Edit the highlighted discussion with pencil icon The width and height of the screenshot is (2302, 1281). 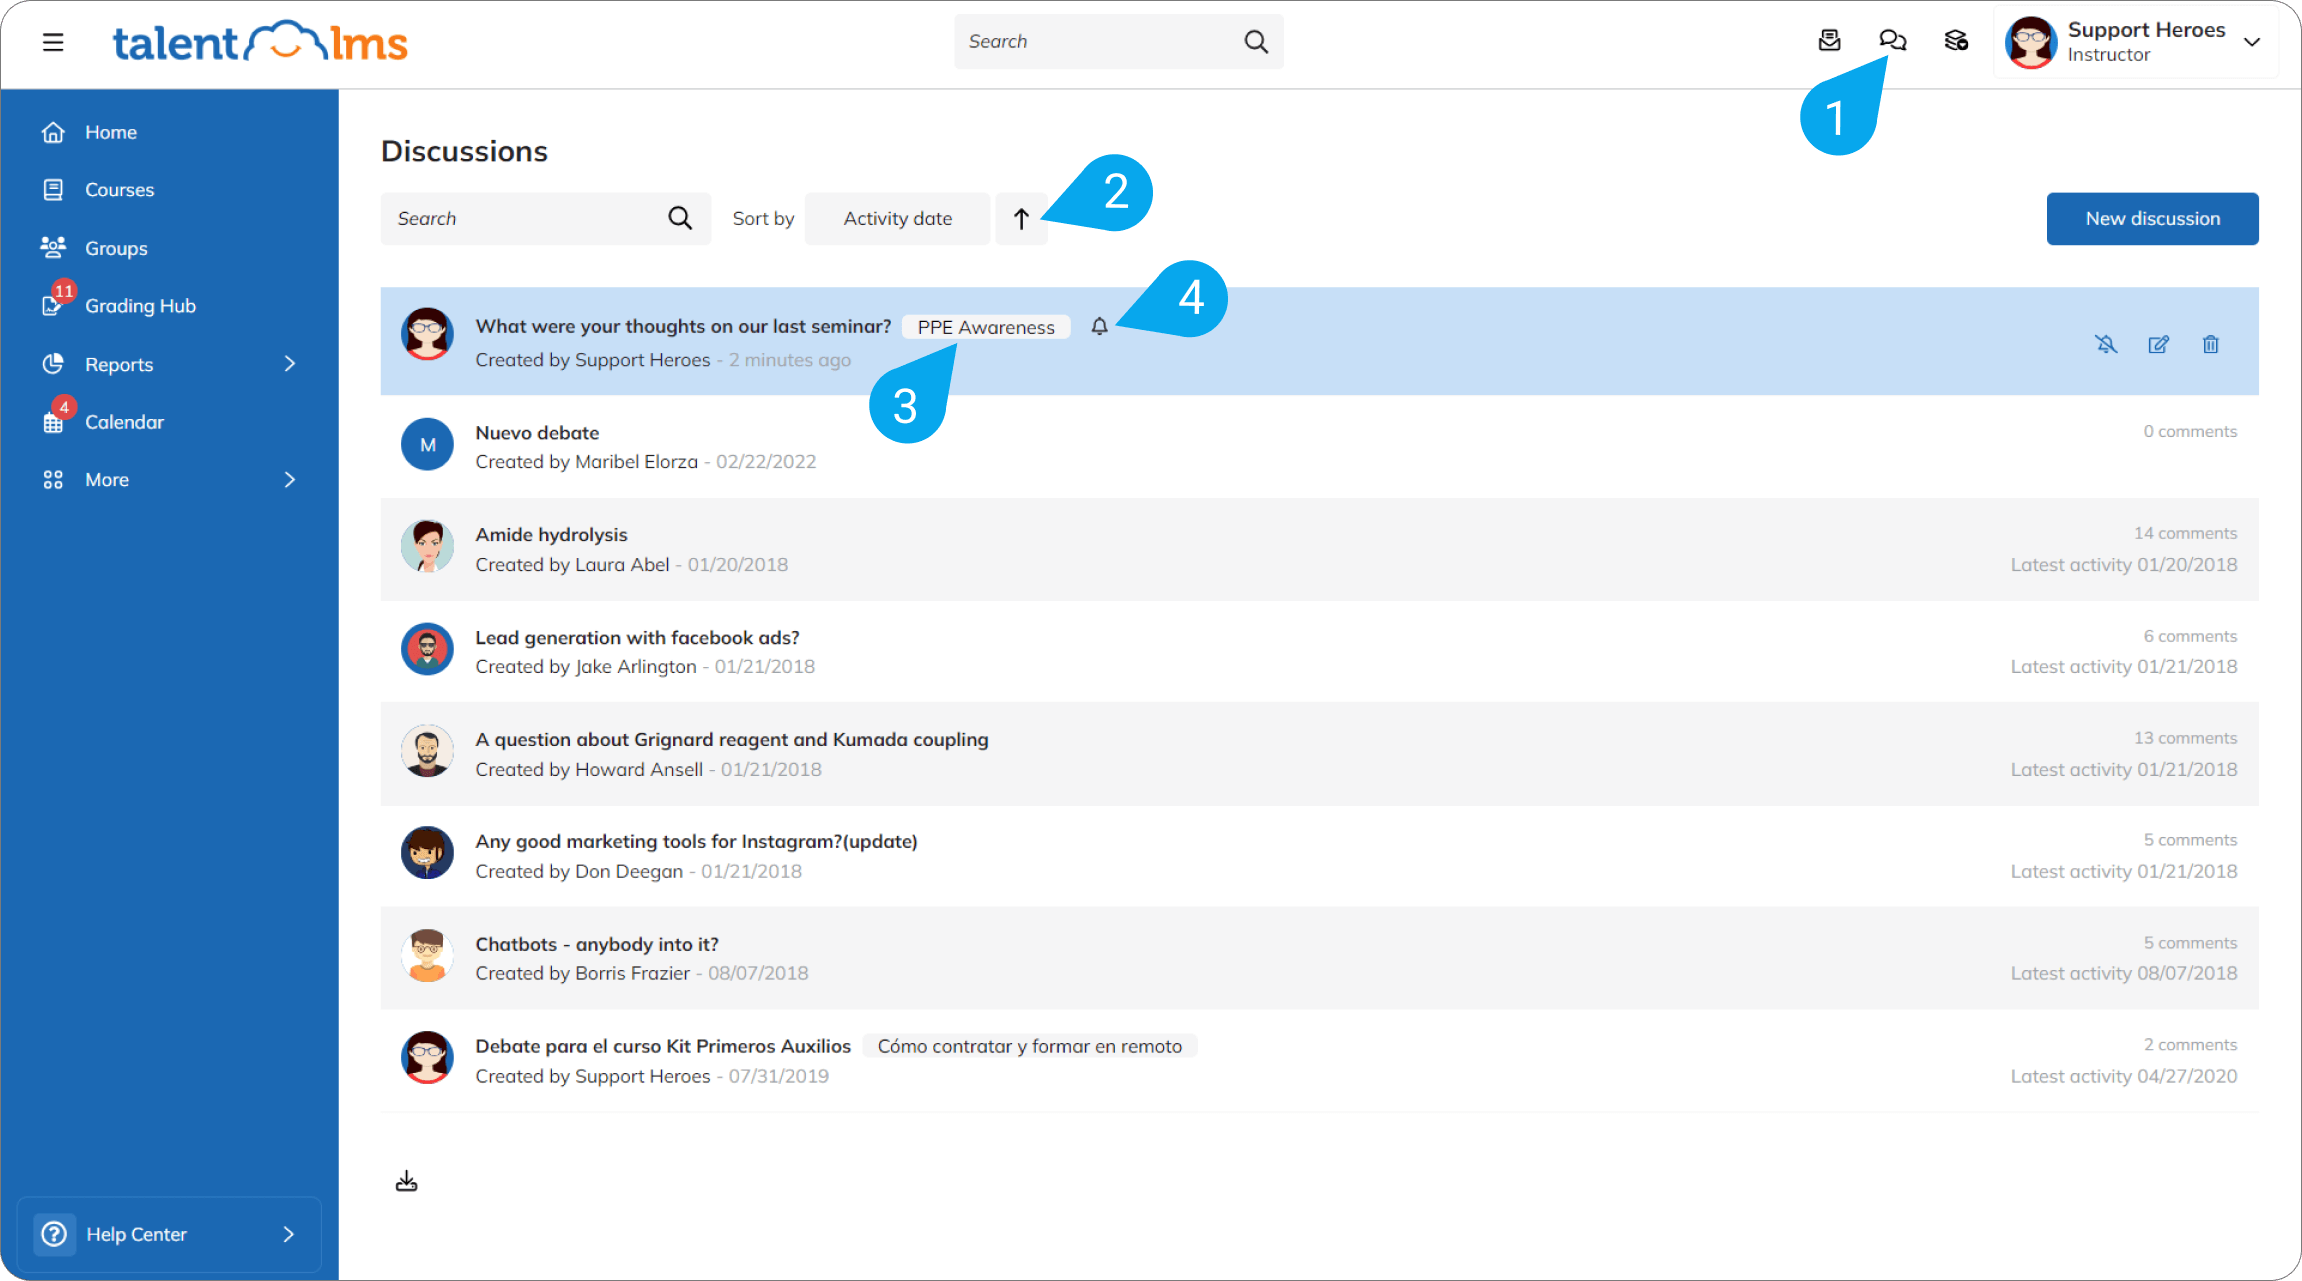(x=2159, y=344)
